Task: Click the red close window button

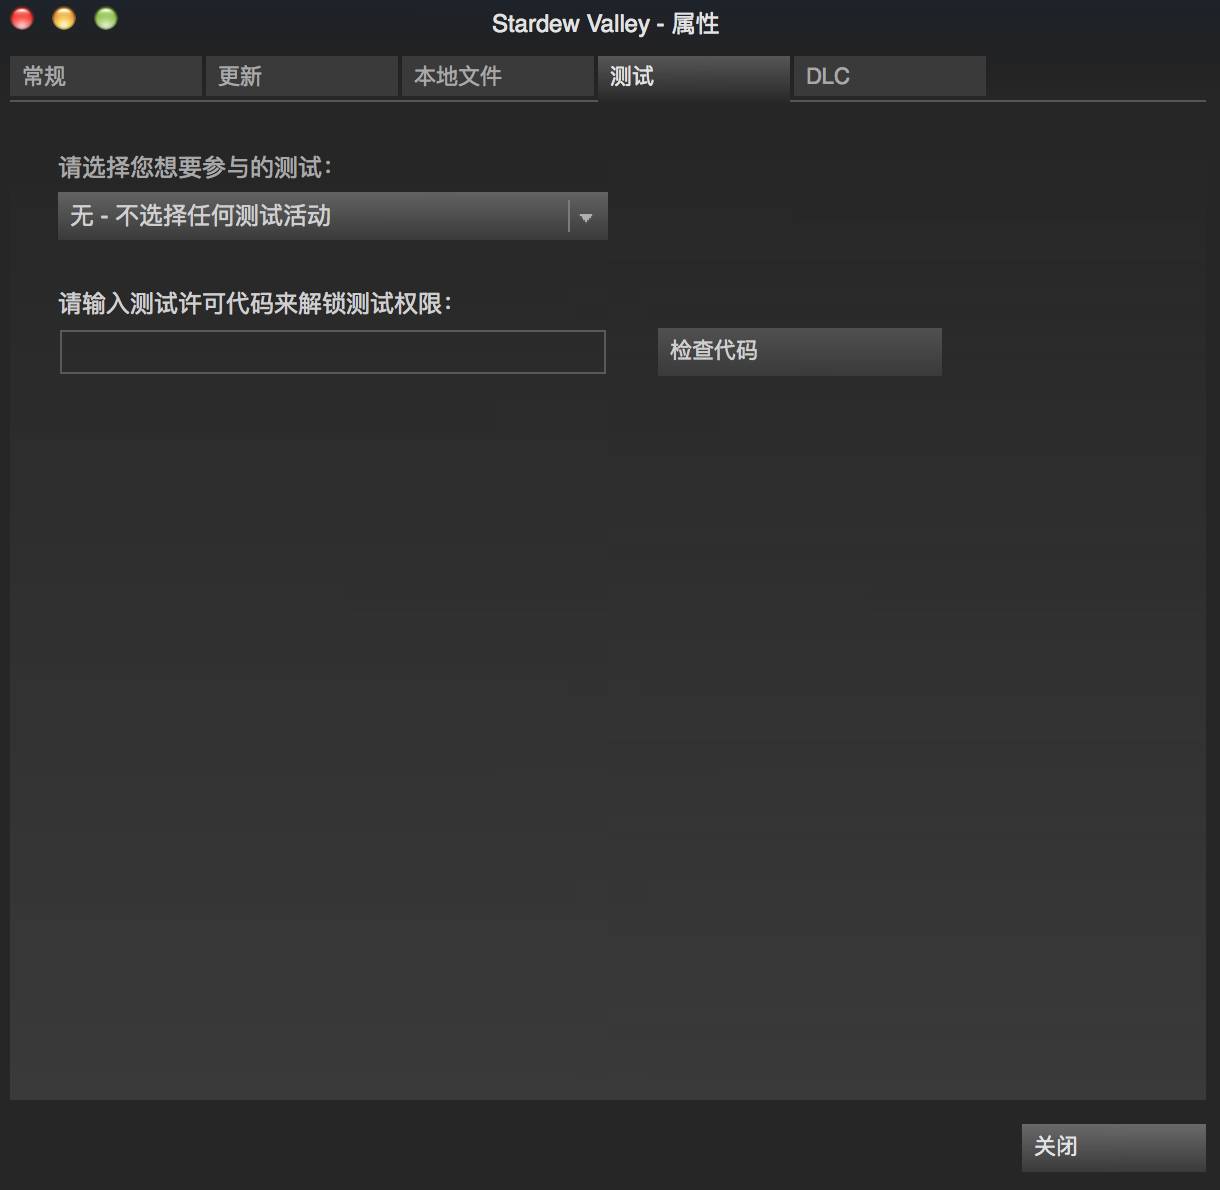Action: 22,19
